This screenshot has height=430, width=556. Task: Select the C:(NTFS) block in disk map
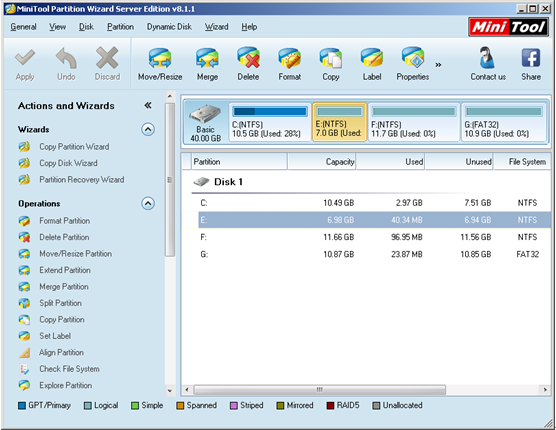click(x=270, y=122)
